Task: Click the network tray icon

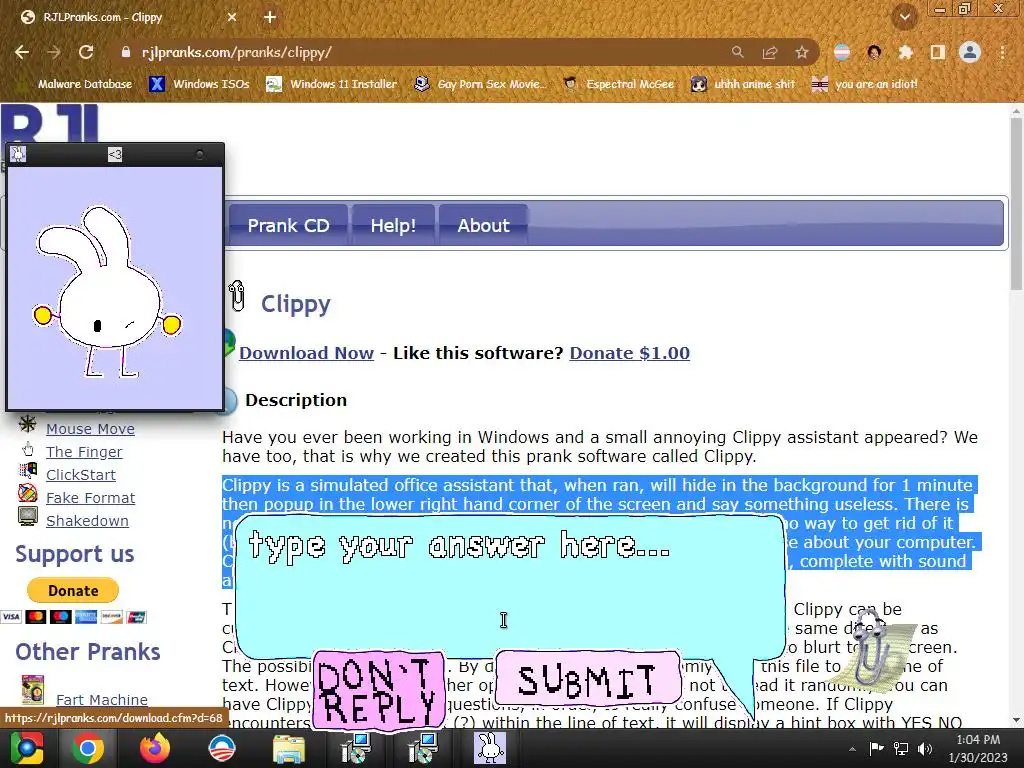Action: [901, 748]
